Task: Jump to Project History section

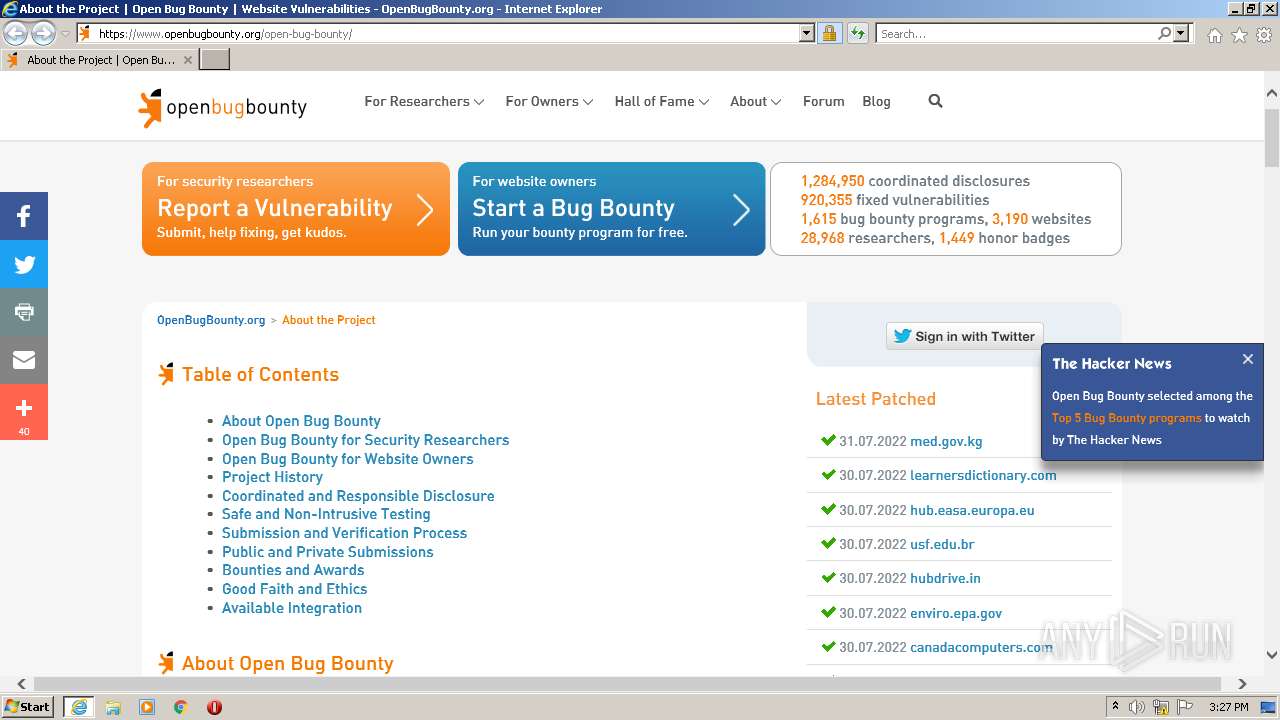Action: [x=272, y=477]
